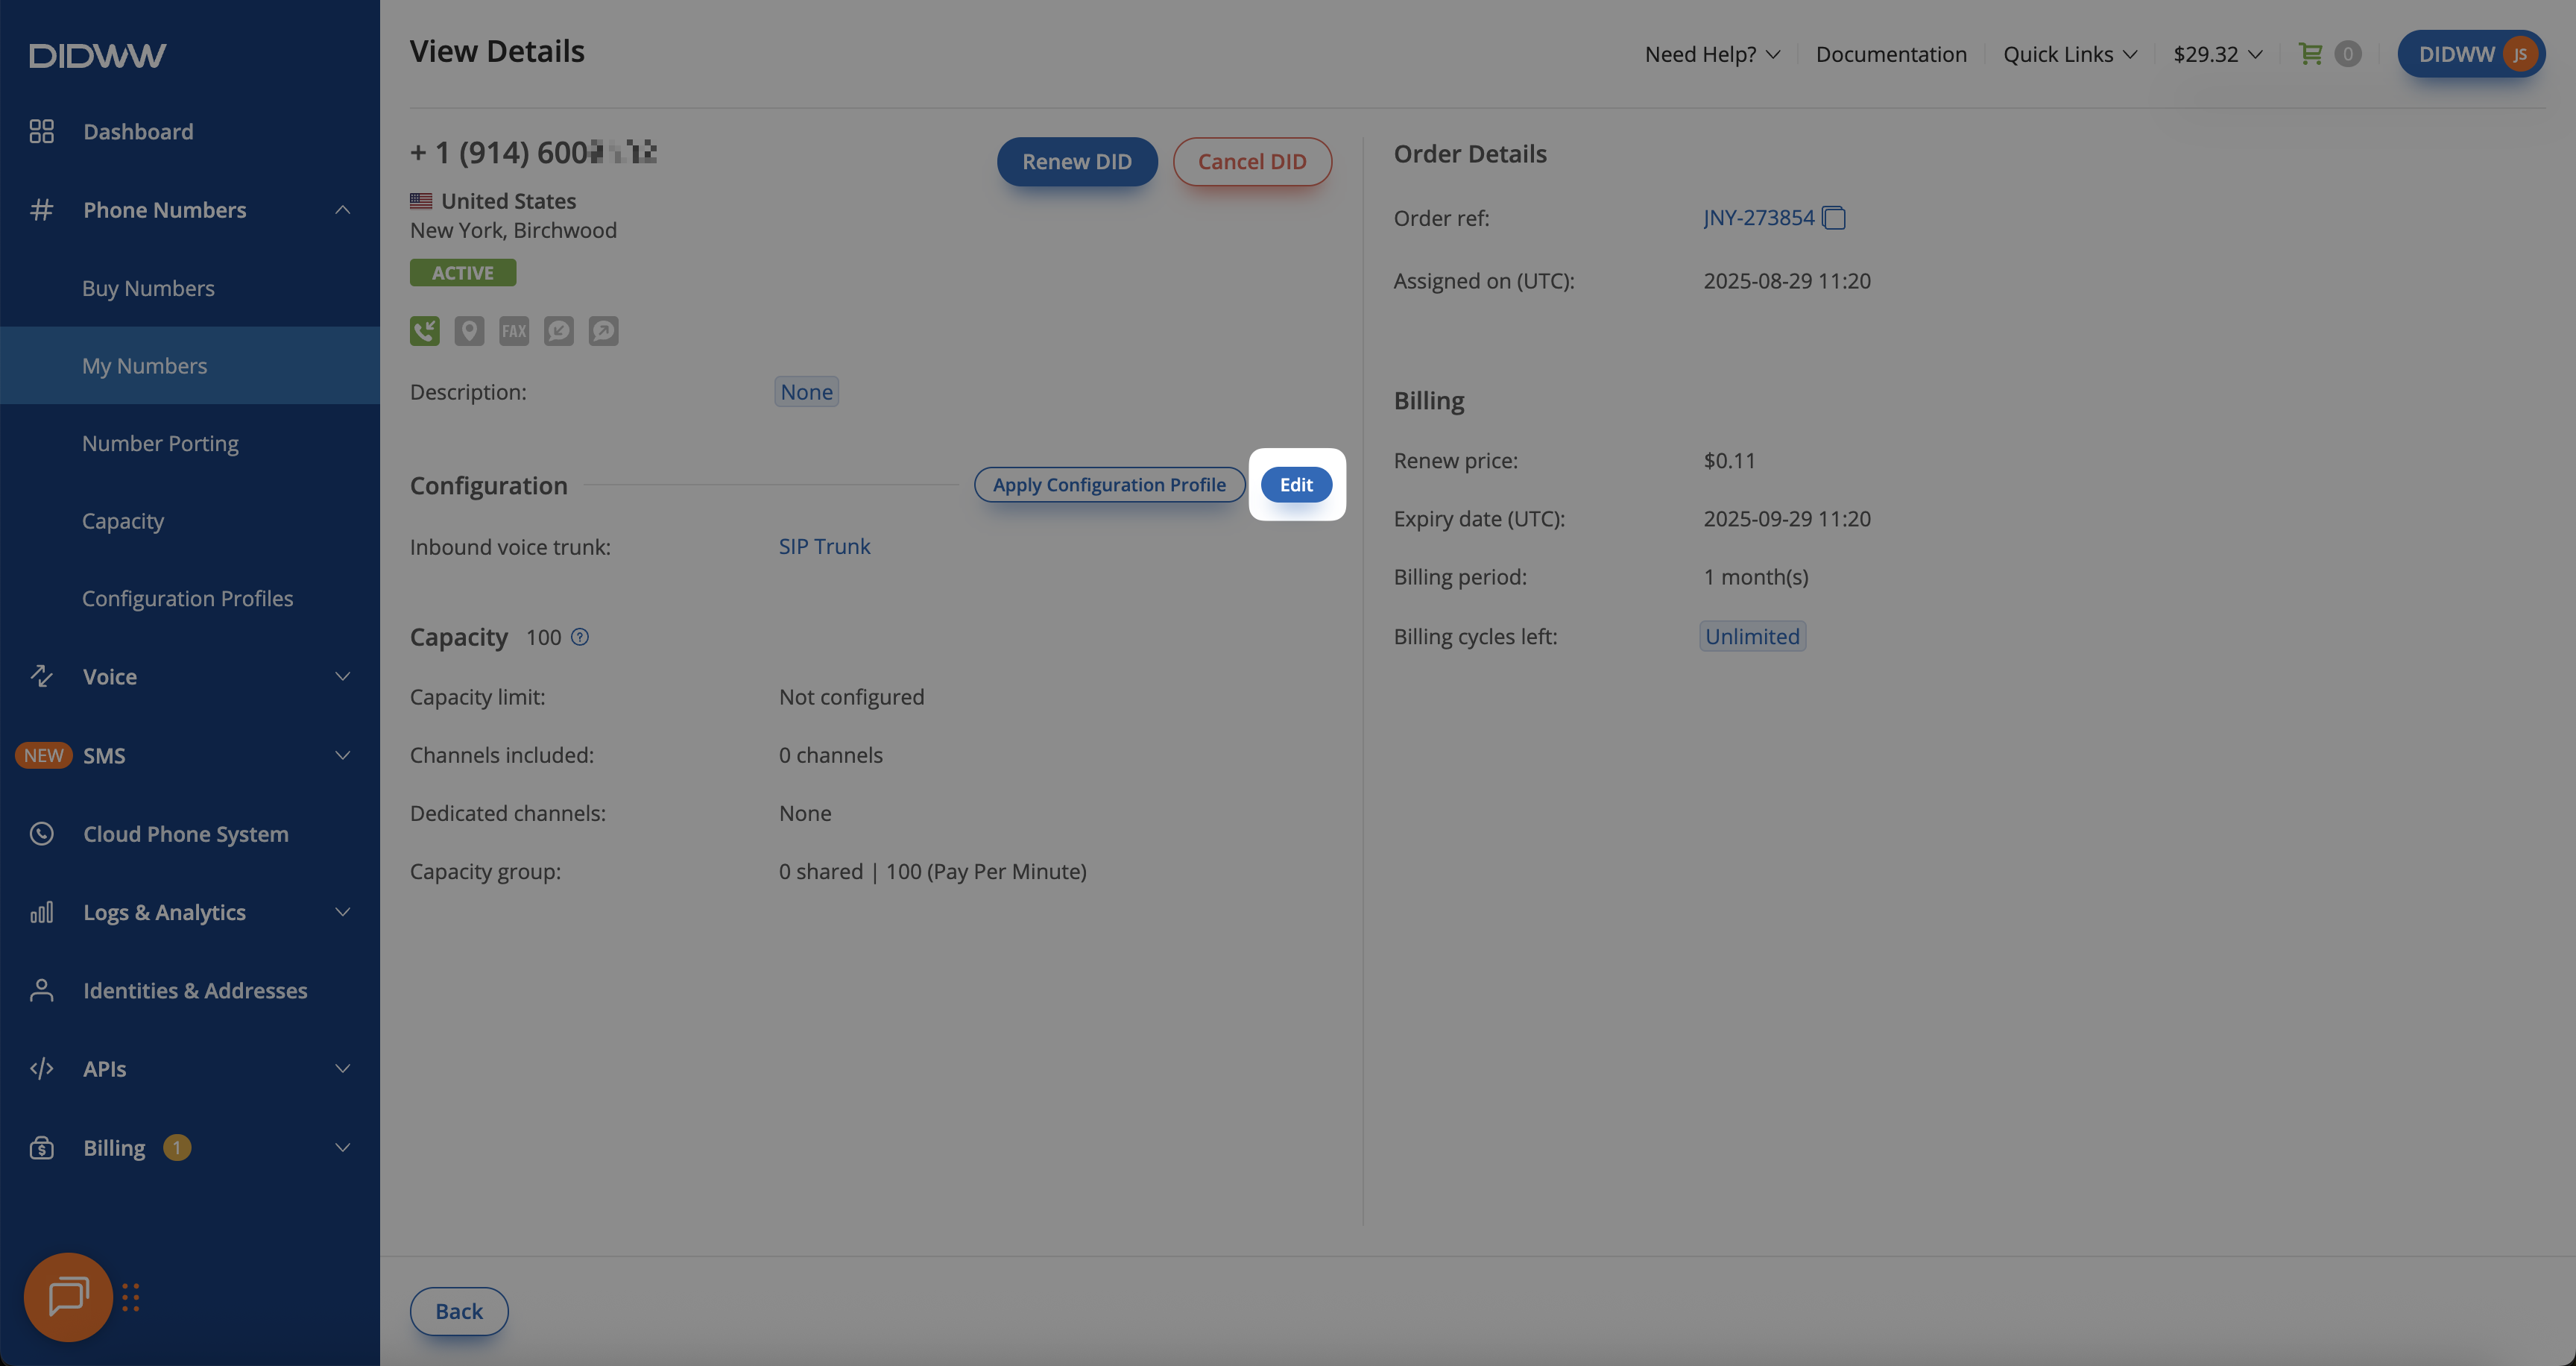Click the inbound SMS feature icon

(559, 331)
